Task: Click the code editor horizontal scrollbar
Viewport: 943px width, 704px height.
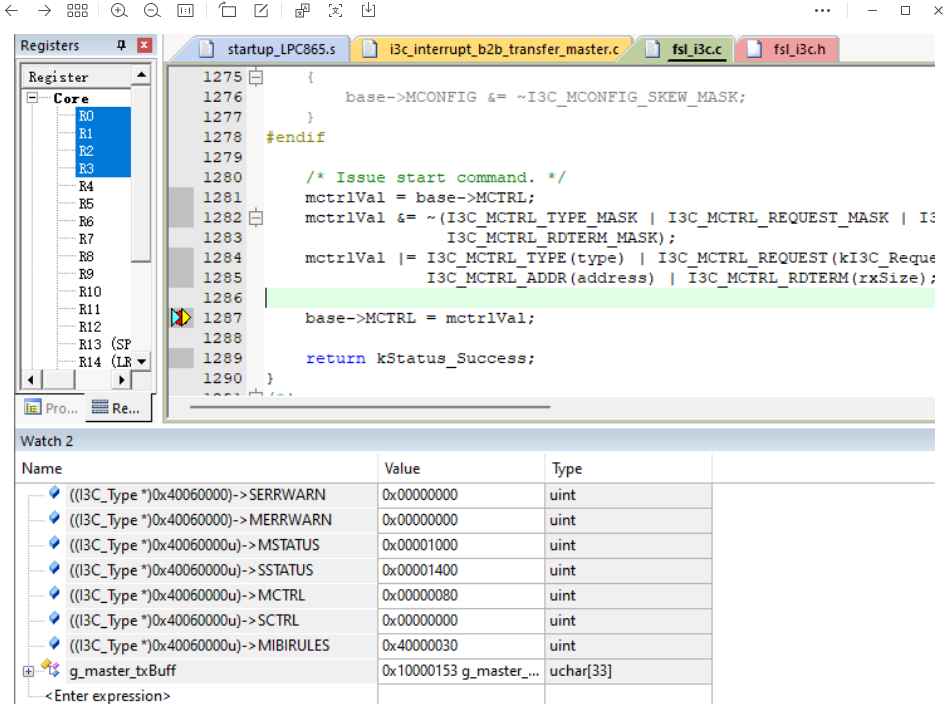Action: 370,407
